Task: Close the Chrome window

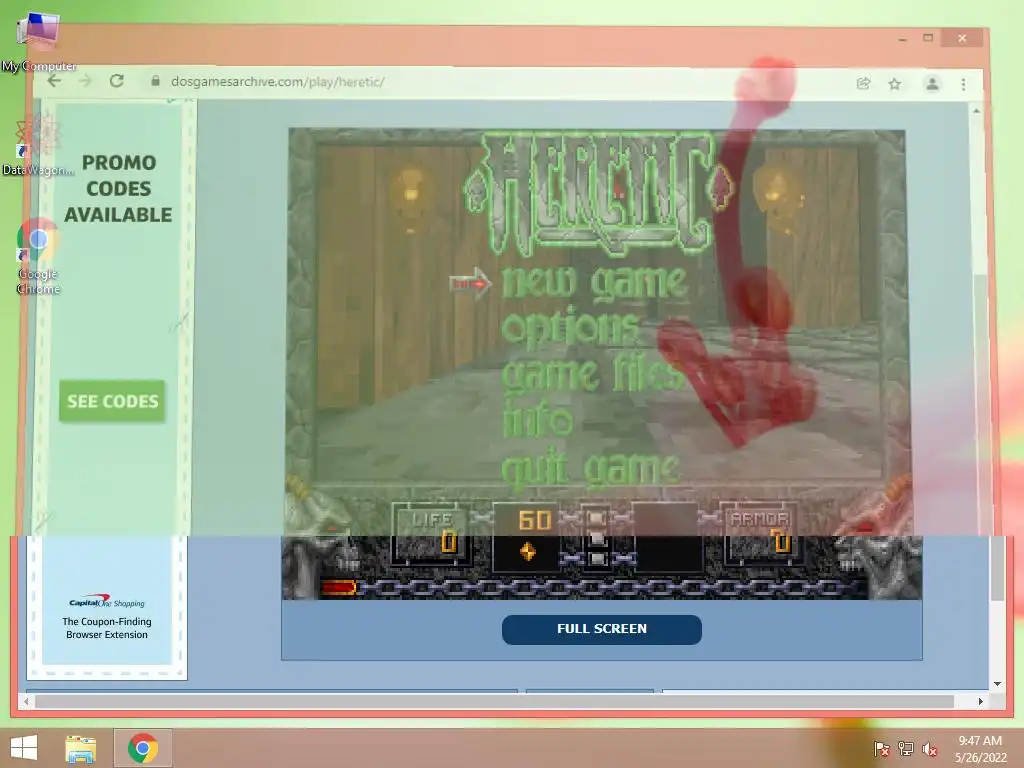Action: (x=962, y=39)
